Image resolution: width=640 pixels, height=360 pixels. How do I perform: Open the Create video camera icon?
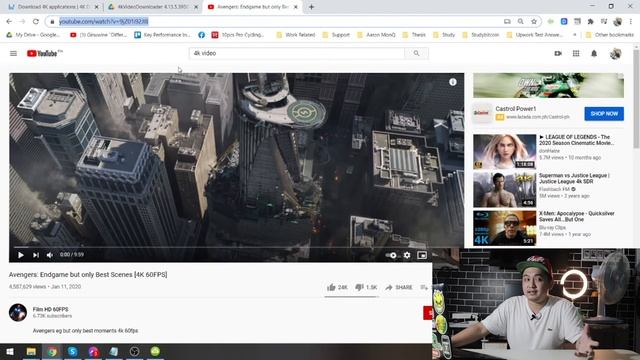[558, 53]
